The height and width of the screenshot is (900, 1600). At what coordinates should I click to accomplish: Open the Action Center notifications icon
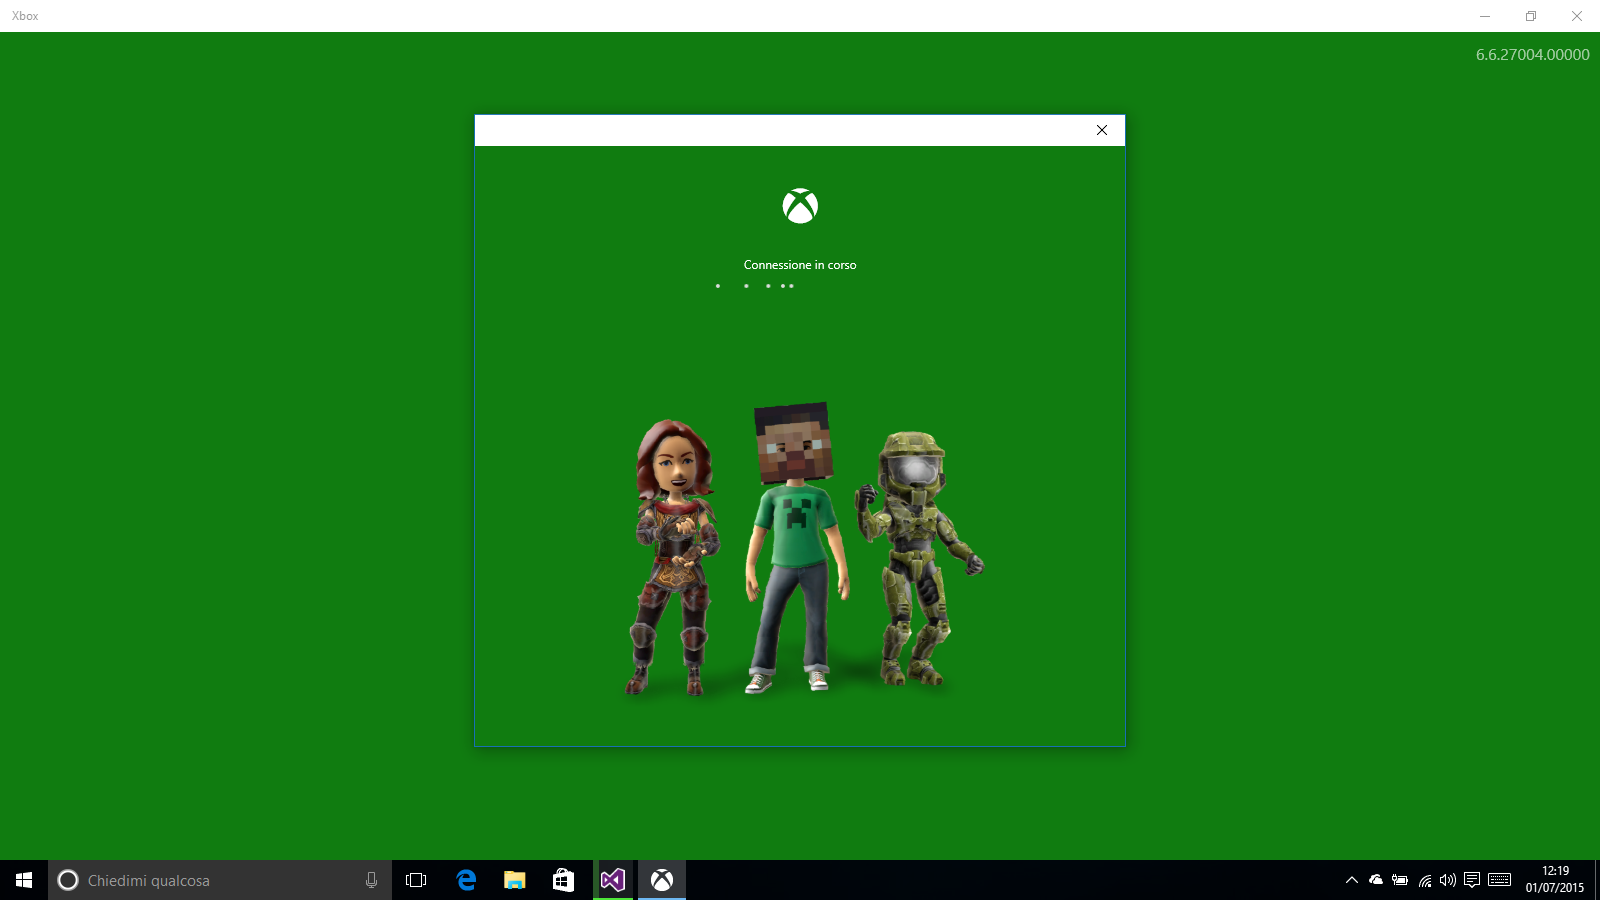[1472, 880]
